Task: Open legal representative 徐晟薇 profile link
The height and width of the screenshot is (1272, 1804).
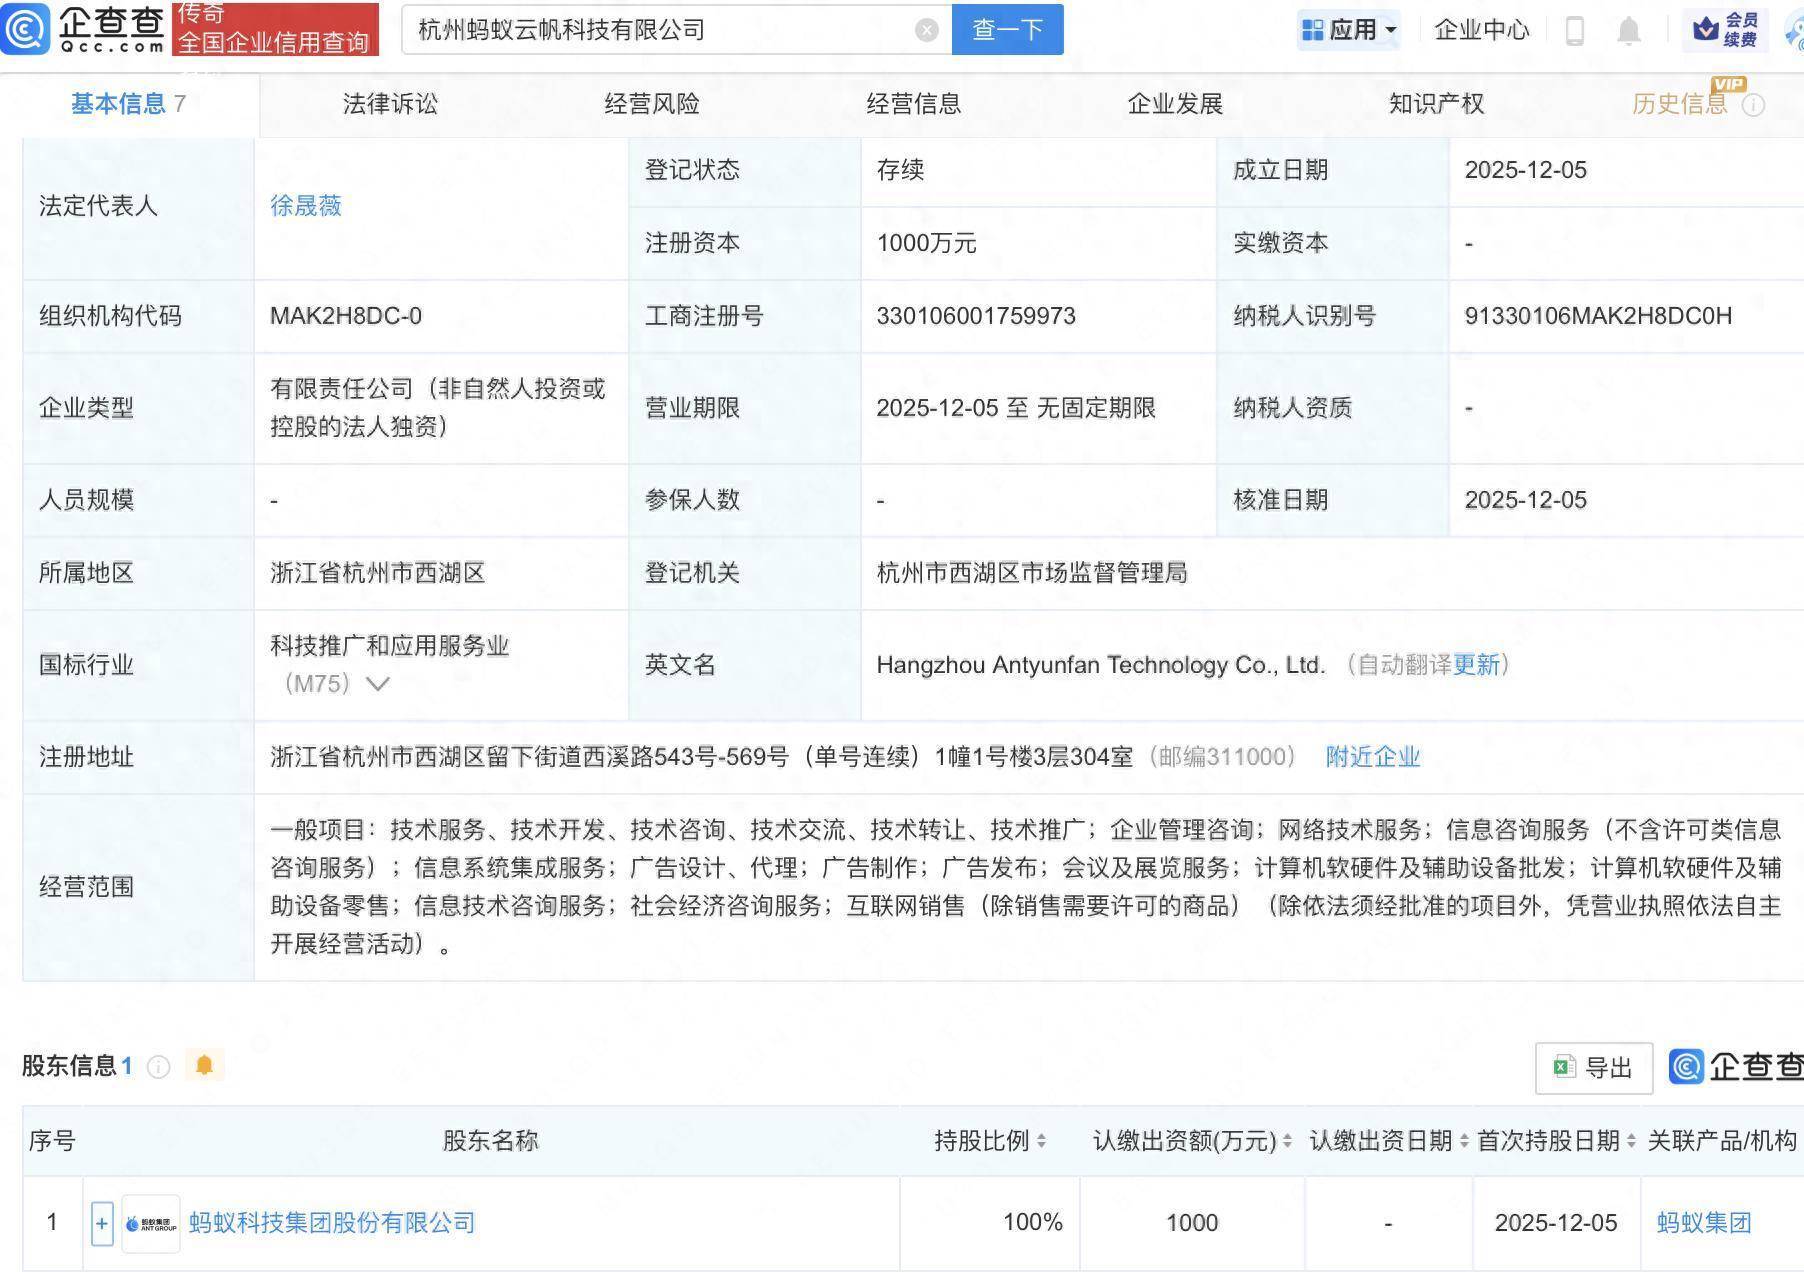Action: pyautogui.click(x=304, y=206)
